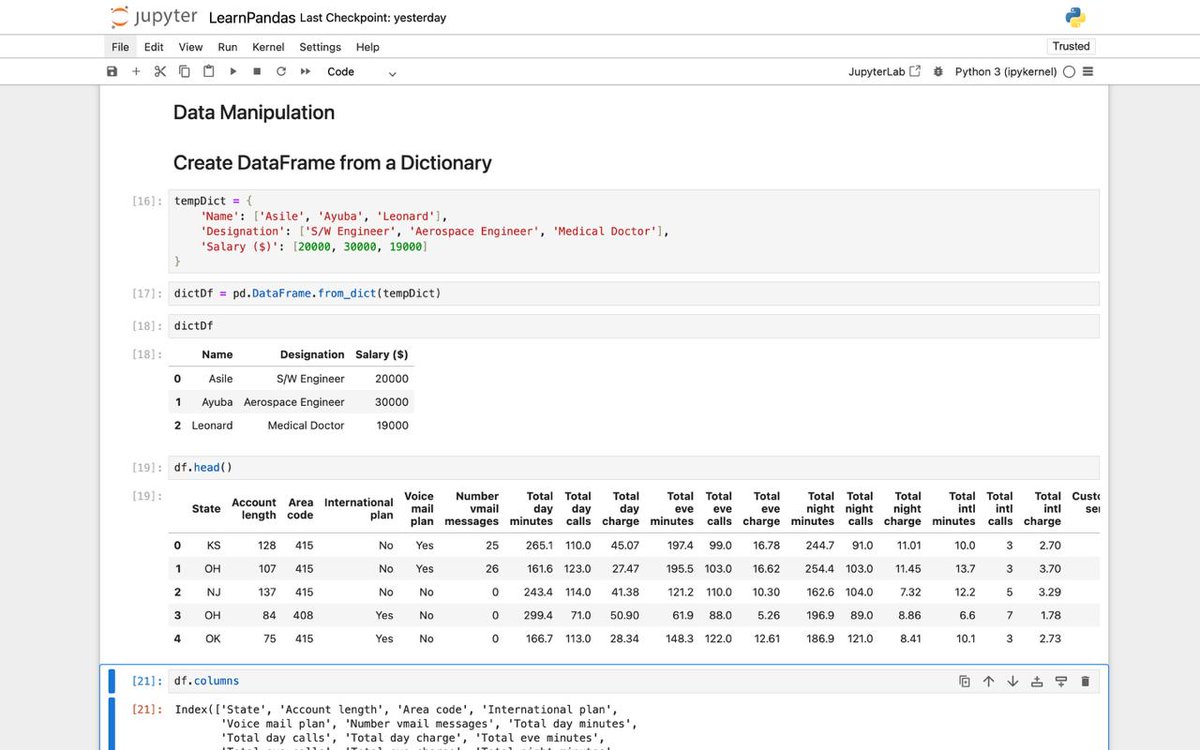The height and width of the screenshot is (750, 1200).
Task: Restart kernel and run all cells
Action: [x=305, y=72]
